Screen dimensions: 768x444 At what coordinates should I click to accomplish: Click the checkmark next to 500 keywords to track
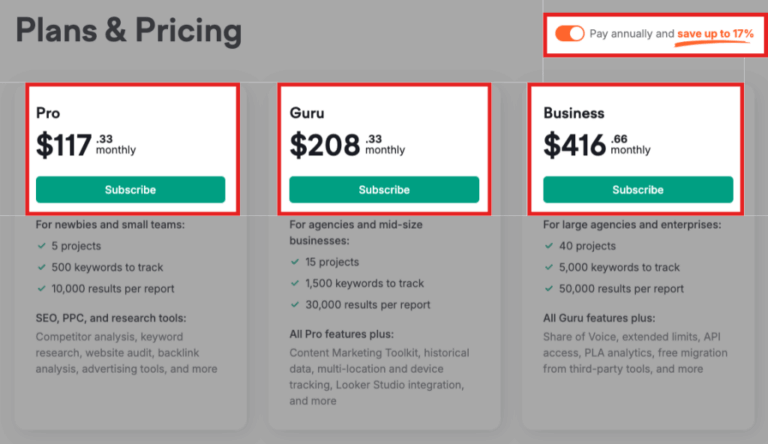41,267
